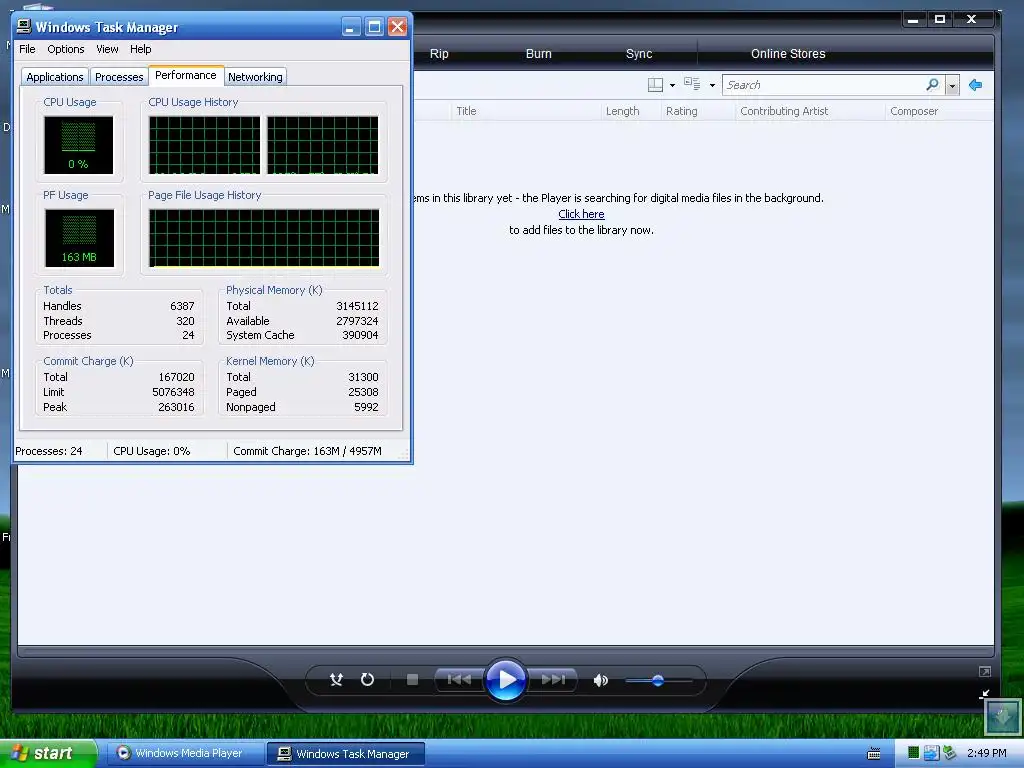Click the layout options icon
The height and width of the screenshot is (768, 1024).
pyautogui.click(x=655, y=85)
